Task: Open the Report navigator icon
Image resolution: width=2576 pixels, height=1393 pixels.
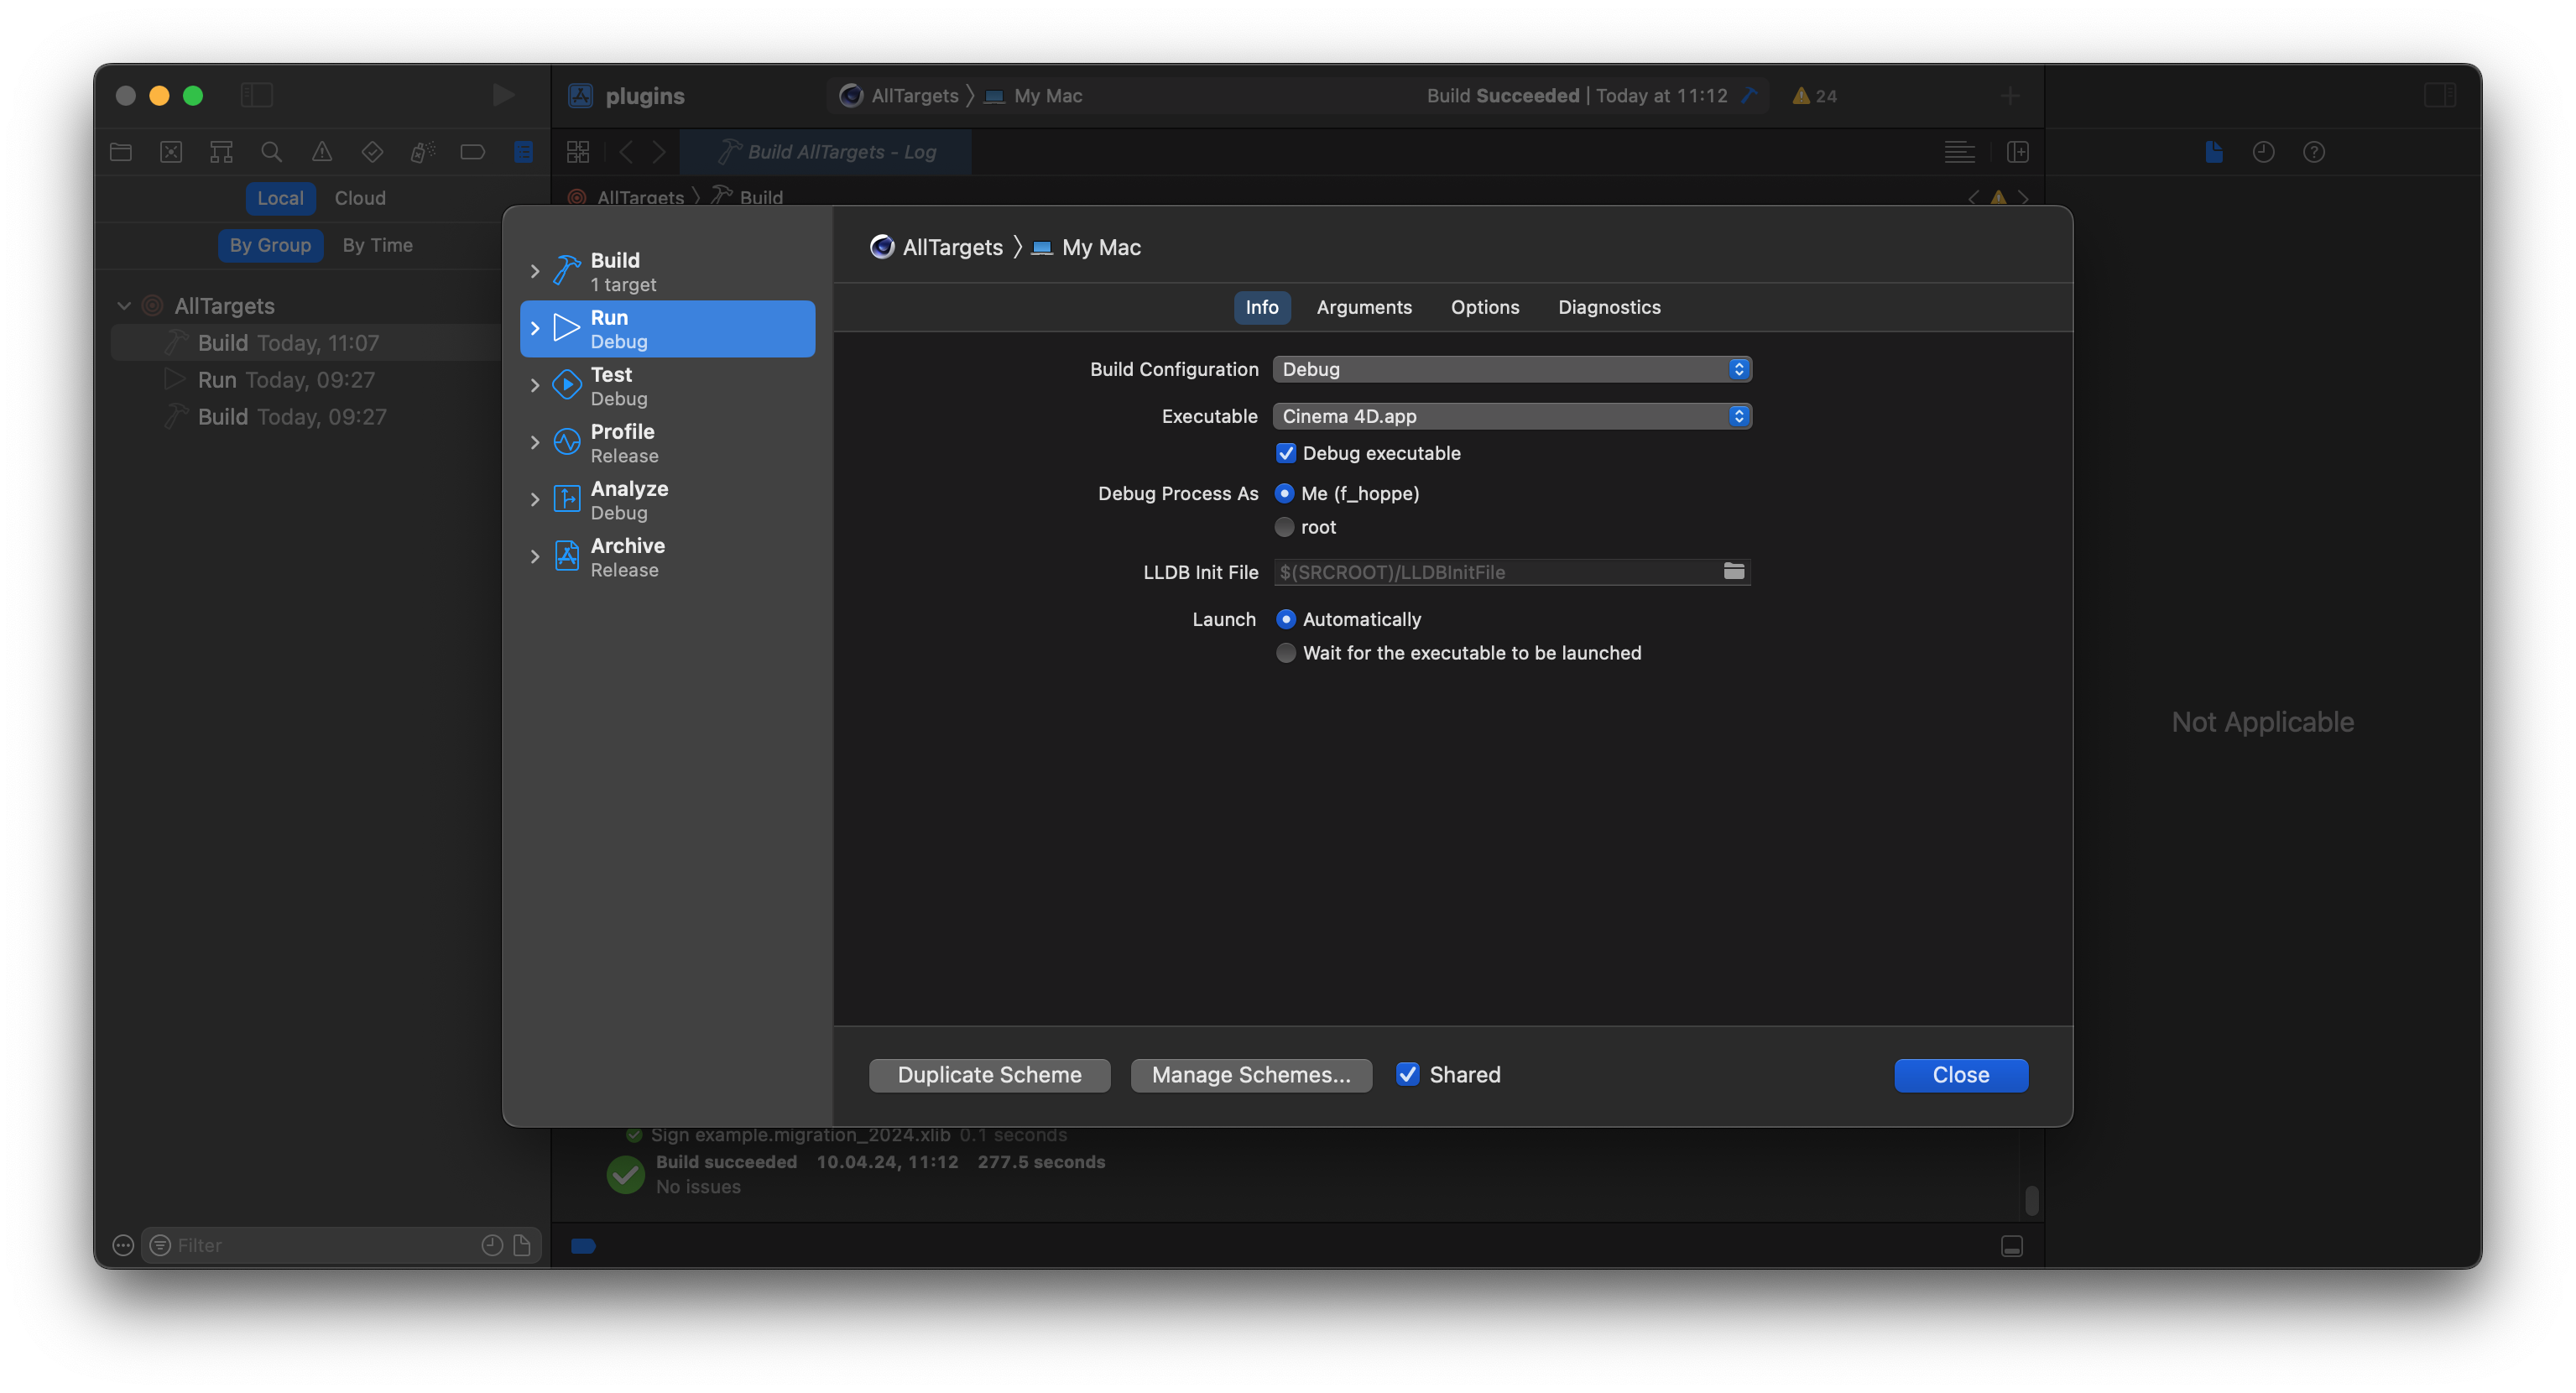Action: [x=523, y=152]
